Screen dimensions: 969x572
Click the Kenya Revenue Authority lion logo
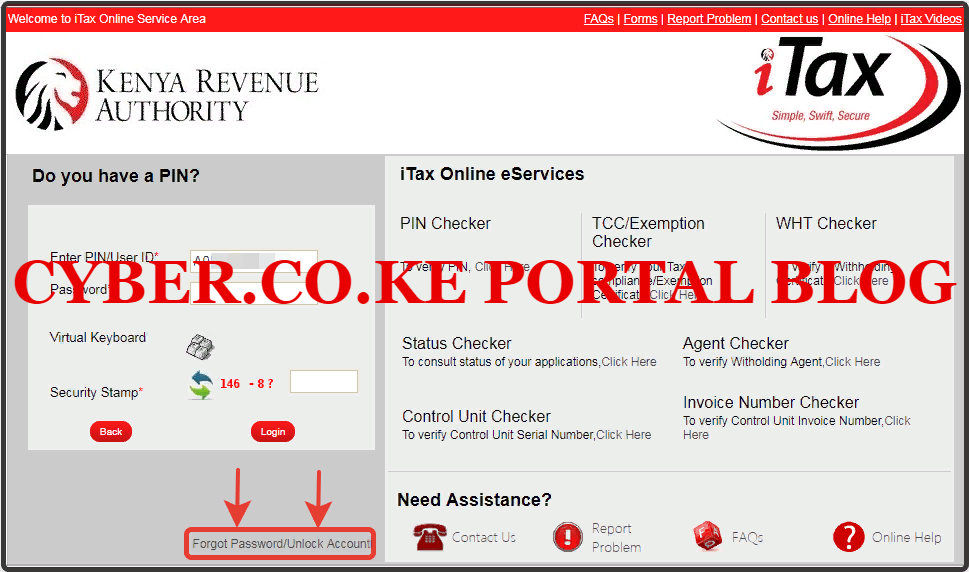[x=52, y=95]
